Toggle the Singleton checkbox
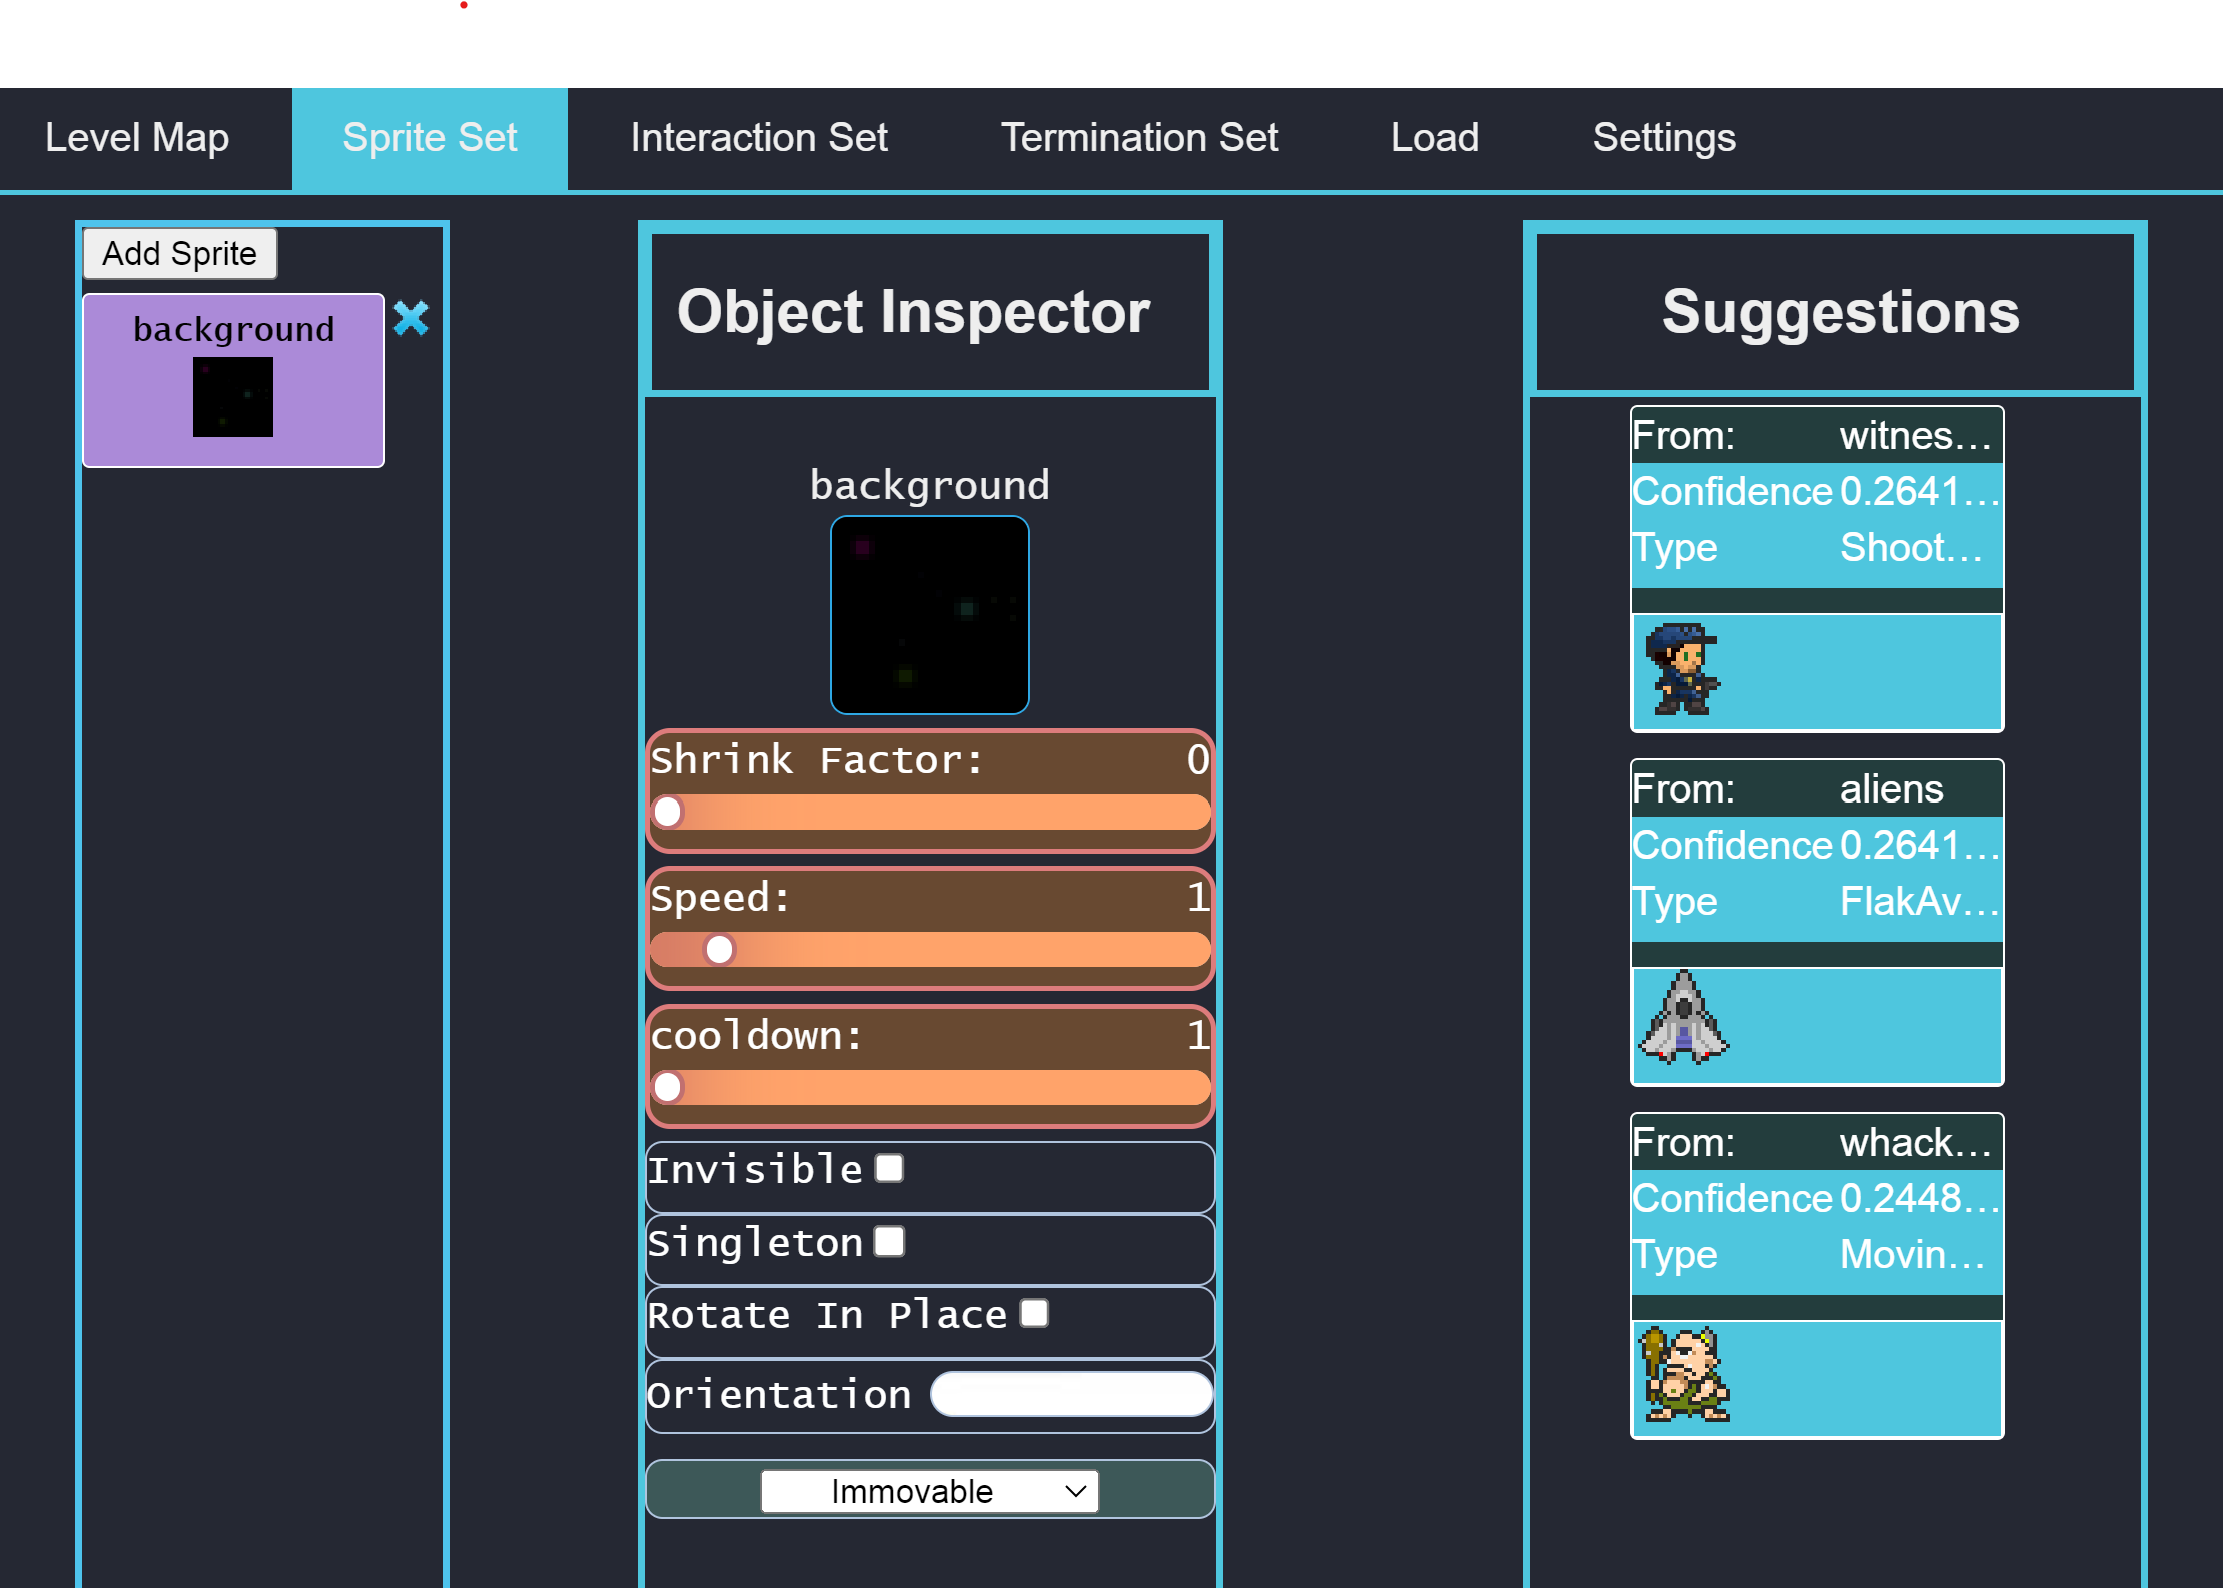The width and height of the screenshot is (2223, 1588). click(889, 1241)
